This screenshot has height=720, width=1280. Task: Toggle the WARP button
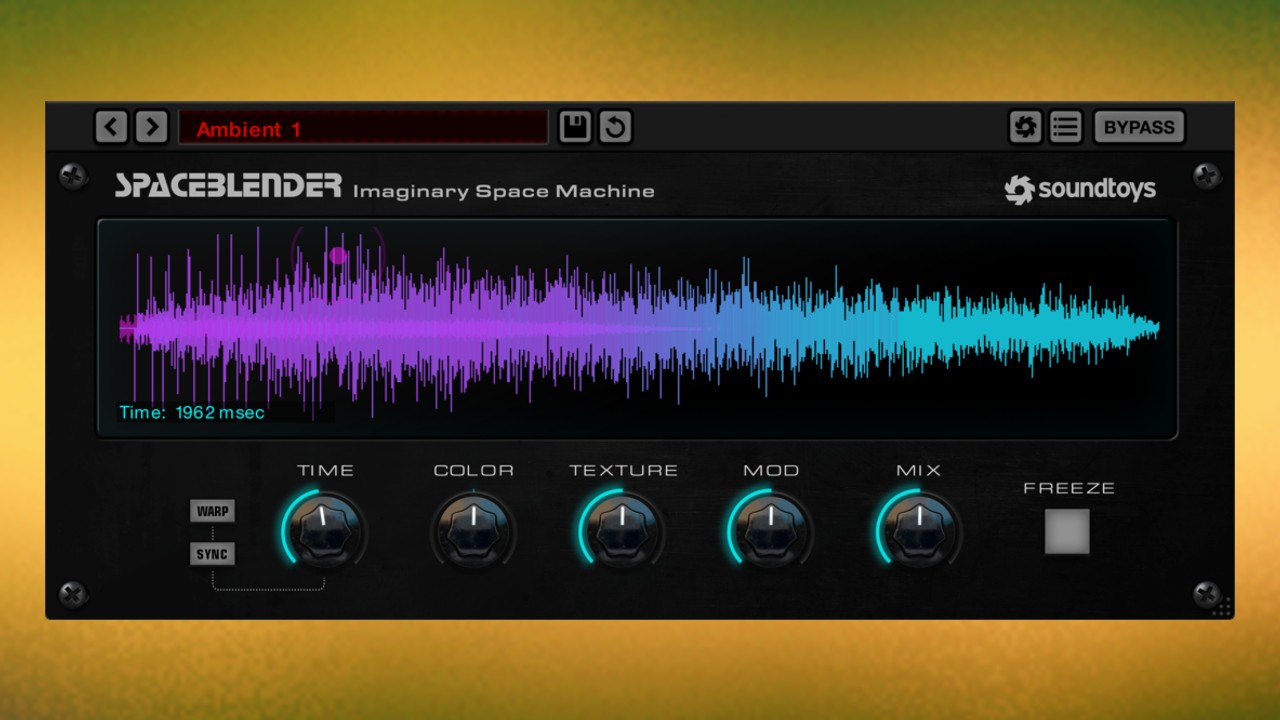(x=212, y=511)
